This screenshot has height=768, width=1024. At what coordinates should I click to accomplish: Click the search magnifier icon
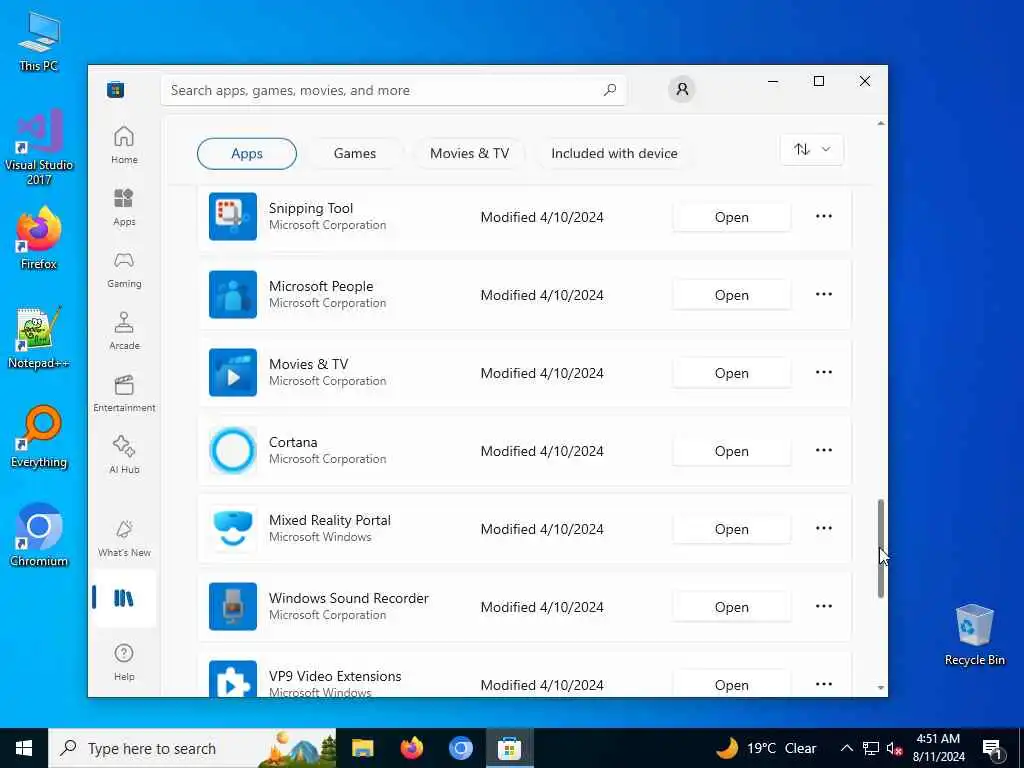point(609,90)
